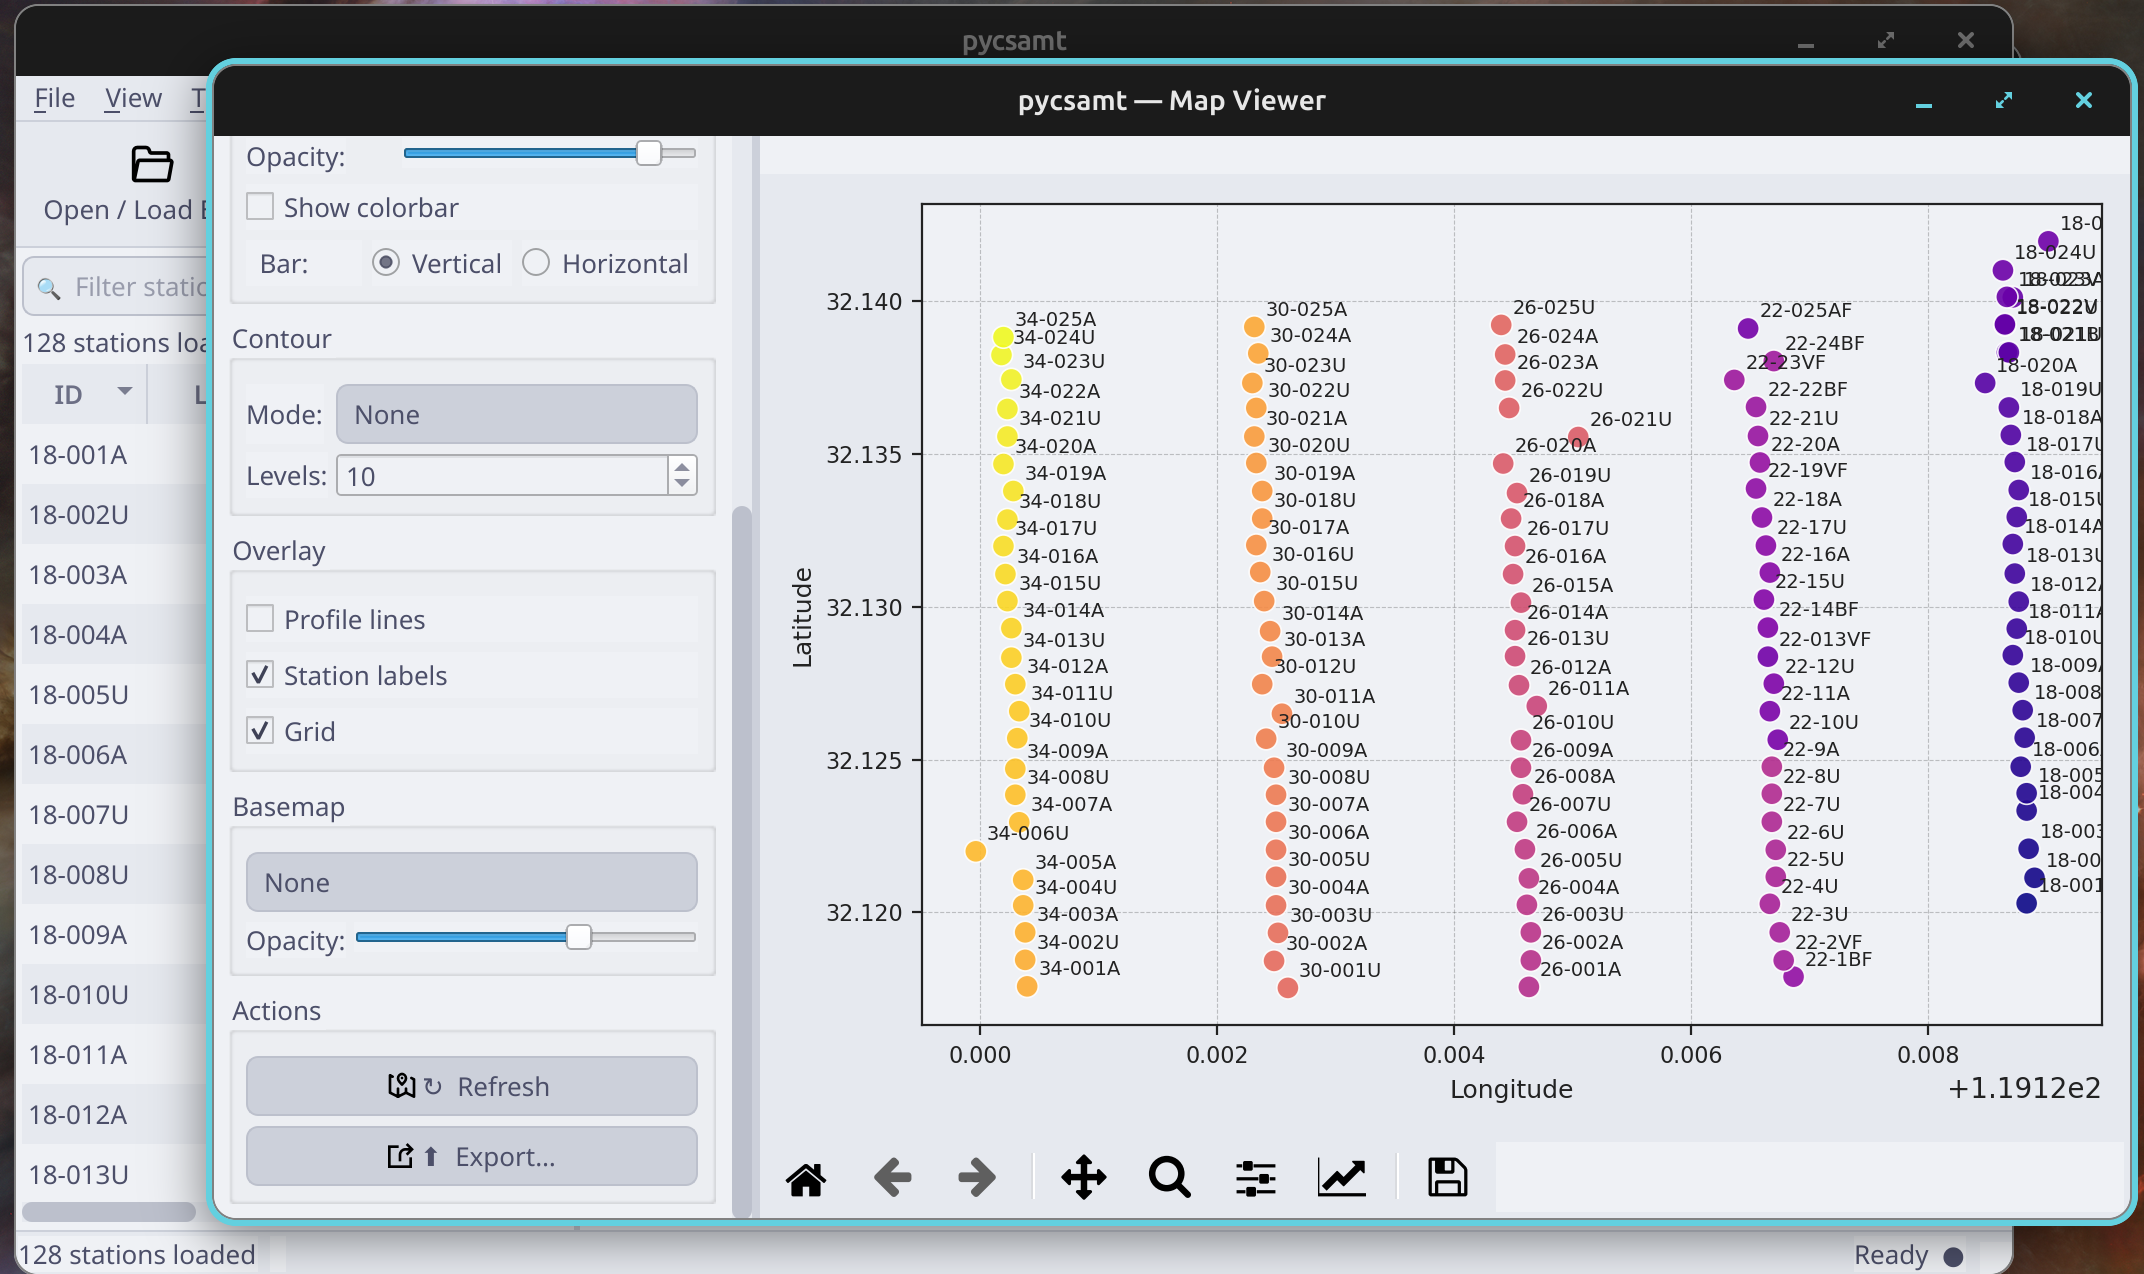Screen dimensions: 2144x1274
Task: Enable the Show colorbar checkbox
Action: [260, 207]
